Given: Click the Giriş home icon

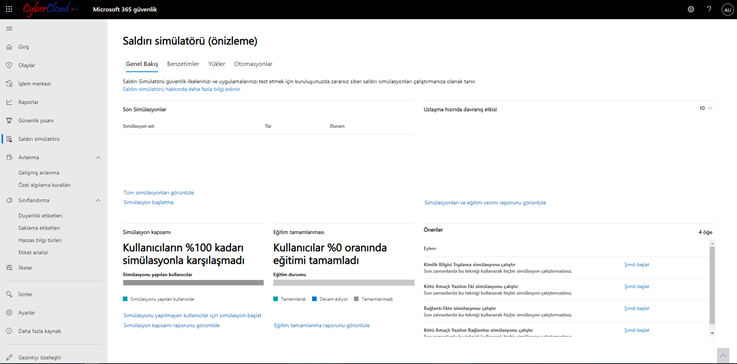Looking at the screenshot, I should (9, 47).
